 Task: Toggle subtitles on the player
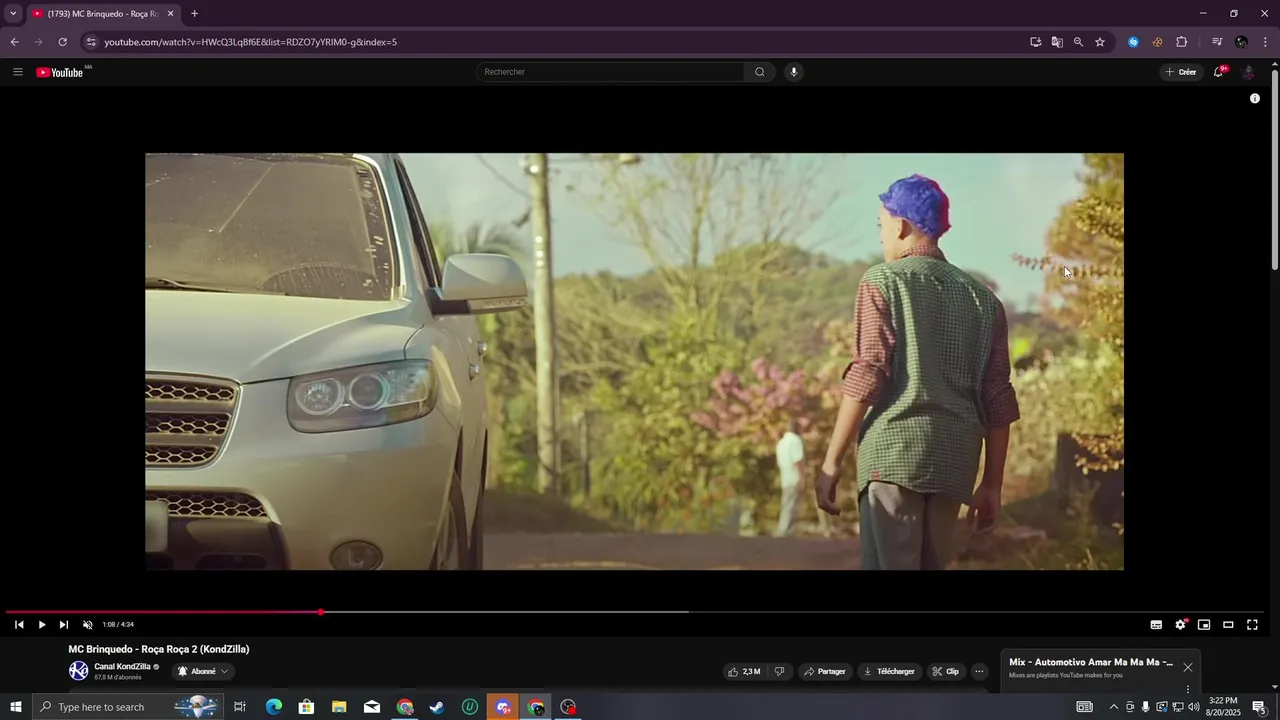[x=1156, y=625]
